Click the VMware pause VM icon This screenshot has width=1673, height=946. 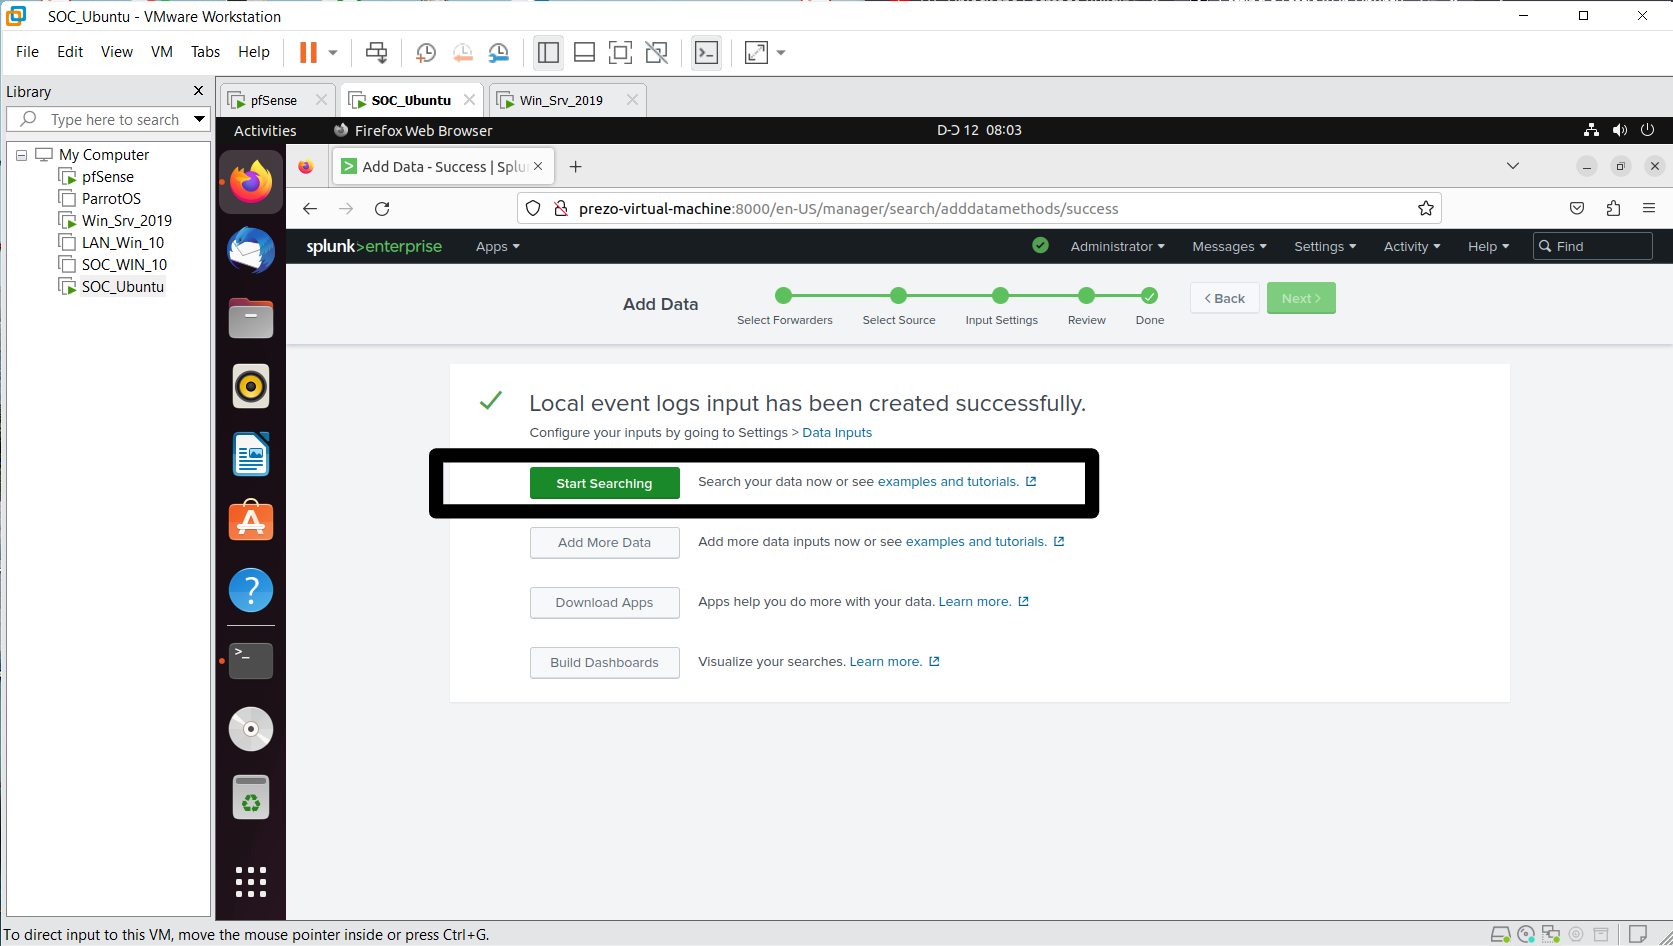[x=308, y=52]
